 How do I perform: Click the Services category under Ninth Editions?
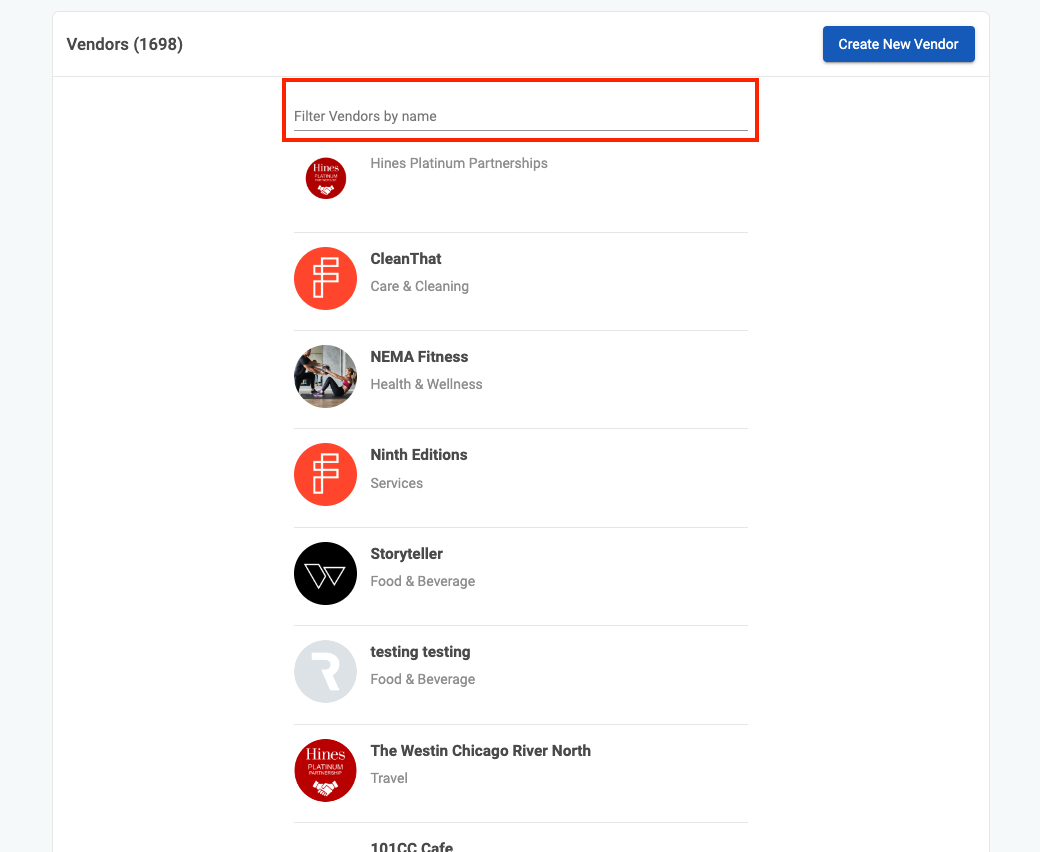click(396, 483)
